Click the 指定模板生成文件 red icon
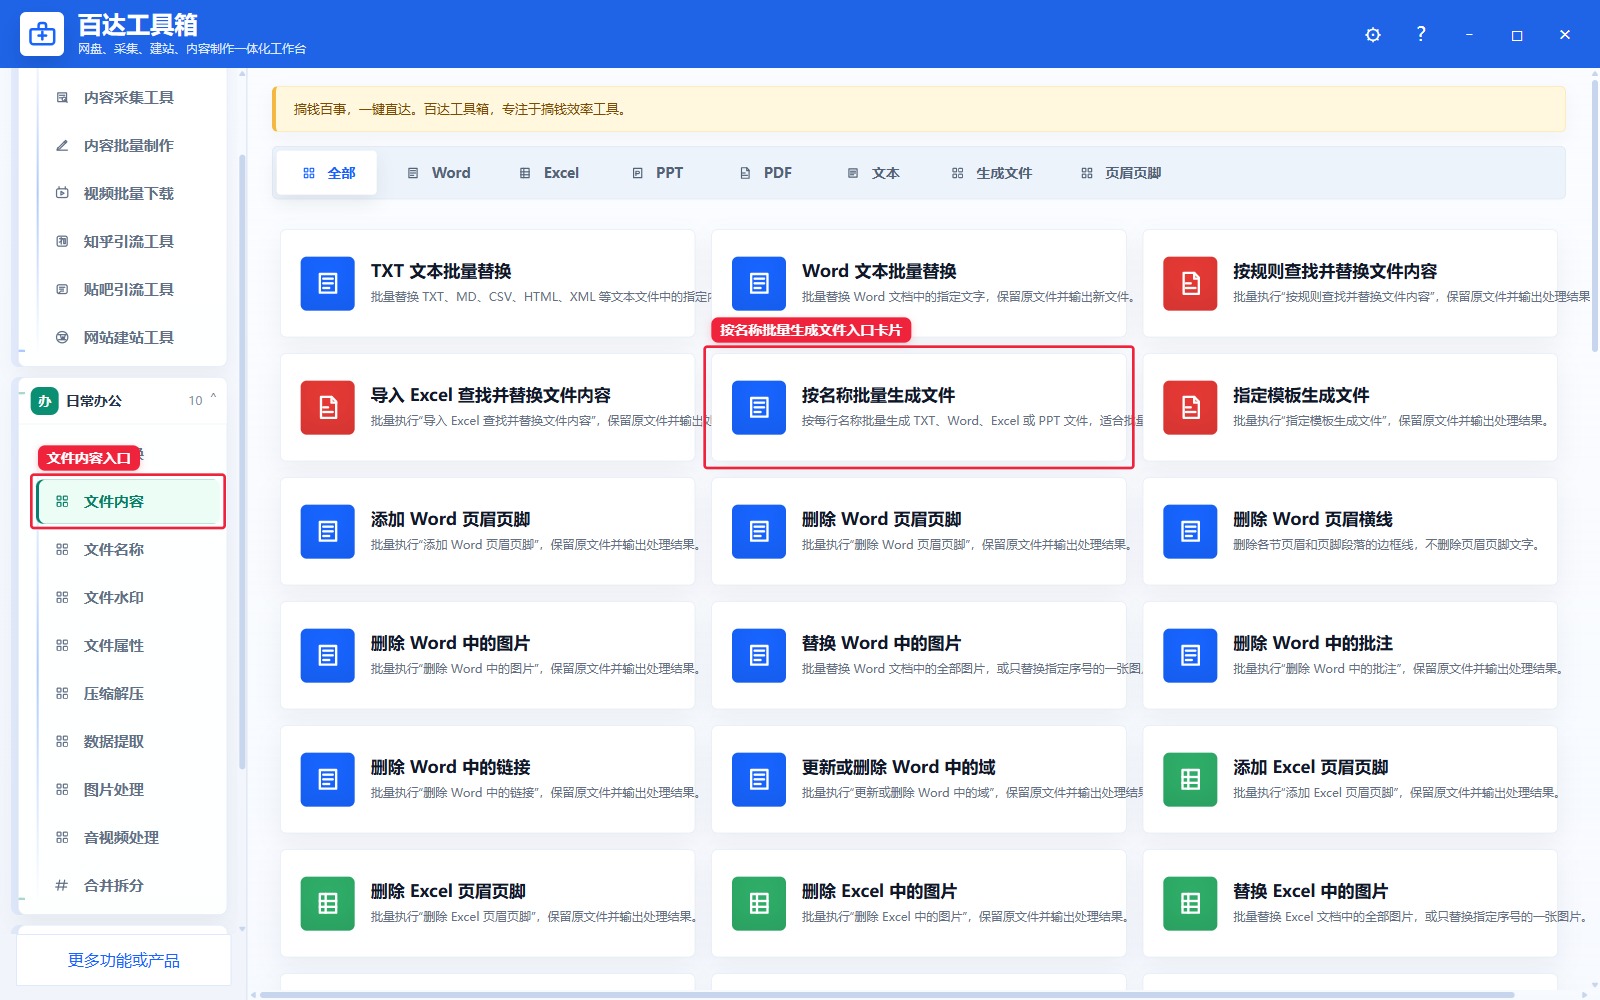 pyautogui.click(x=1190, y=408)
